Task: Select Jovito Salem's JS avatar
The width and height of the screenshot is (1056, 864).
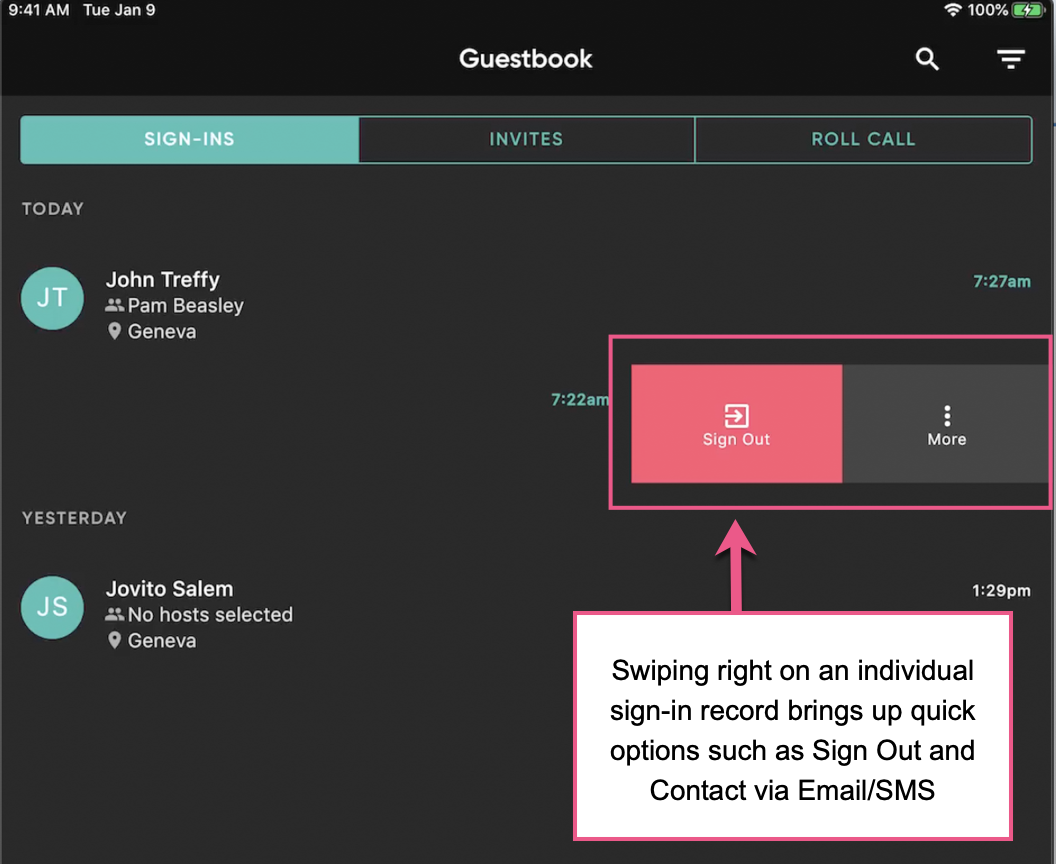Action: (x=52, y=607)
